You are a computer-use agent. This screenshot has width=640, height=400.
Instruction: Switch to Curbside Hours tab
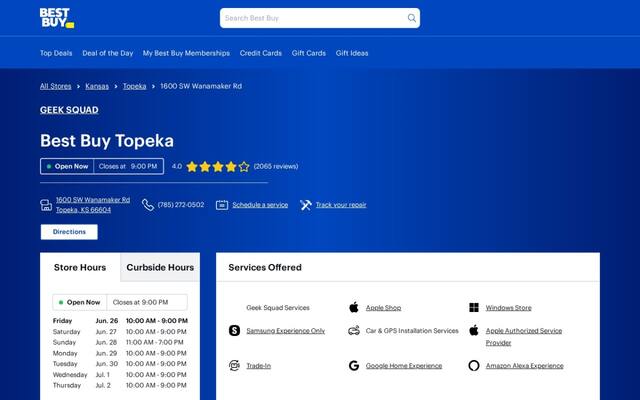160,267
